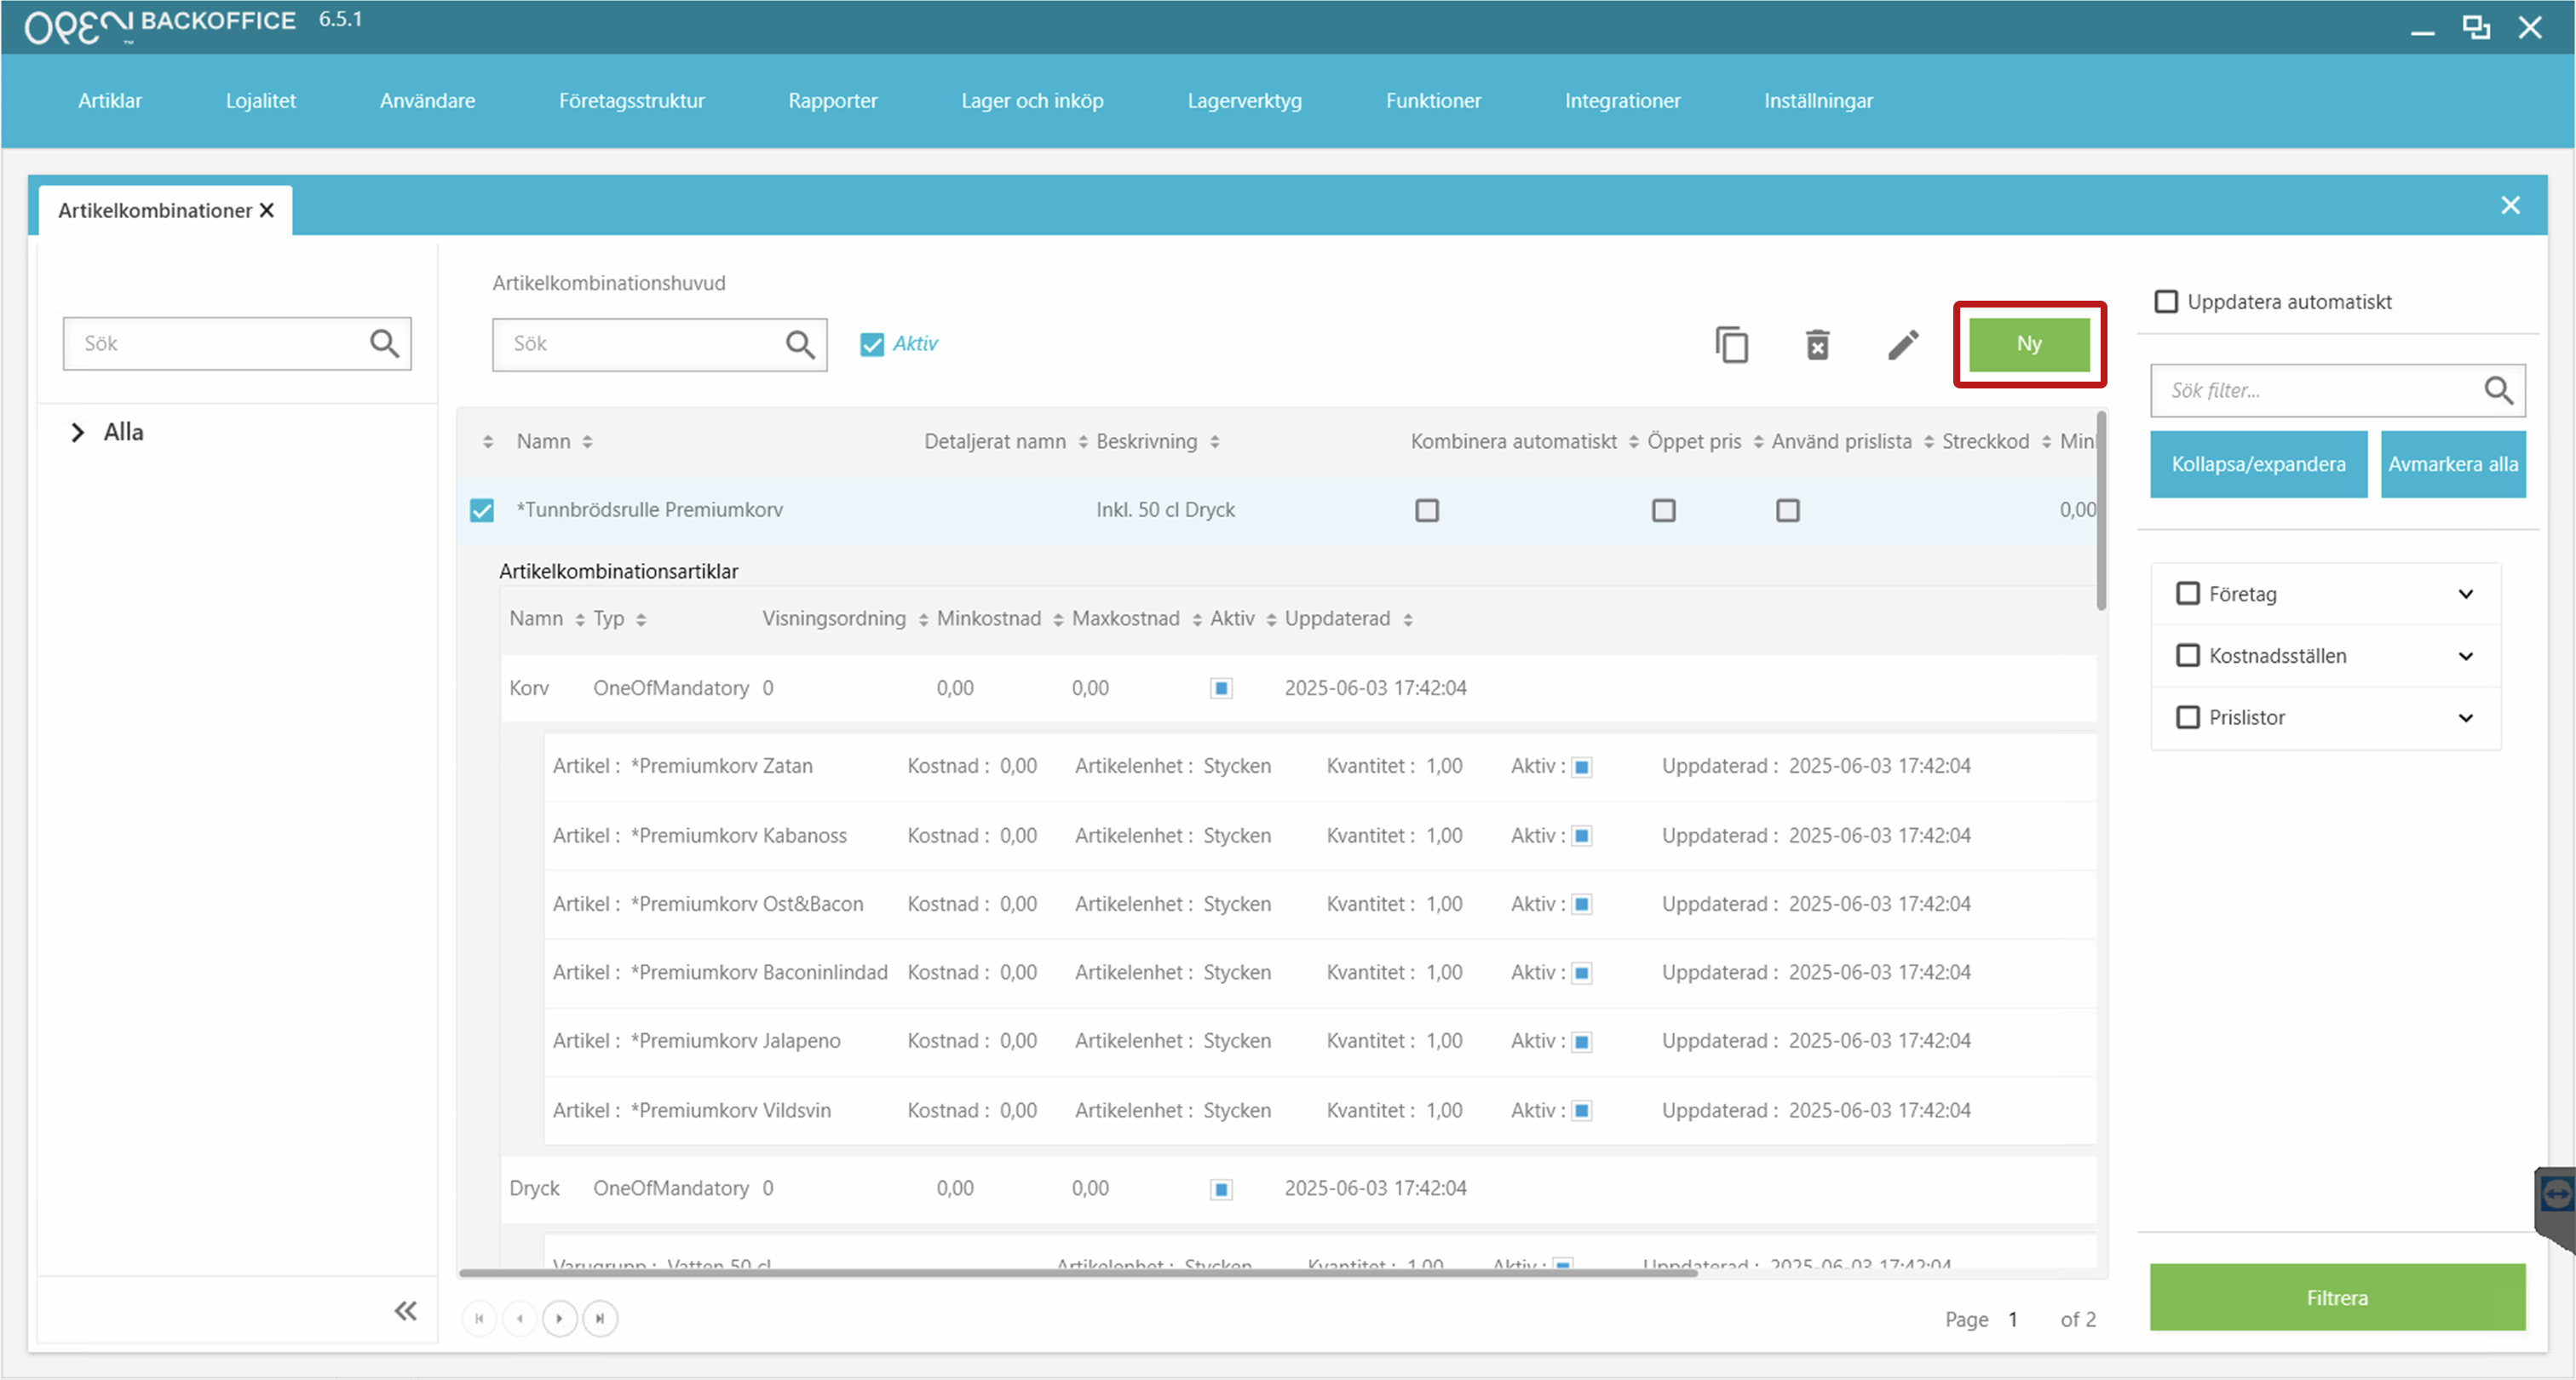The image size is (2576, 1380).
Task: Check the Kombinera automatiskt box for Tunnbrödsrulle
Action: click(1426, 510)
